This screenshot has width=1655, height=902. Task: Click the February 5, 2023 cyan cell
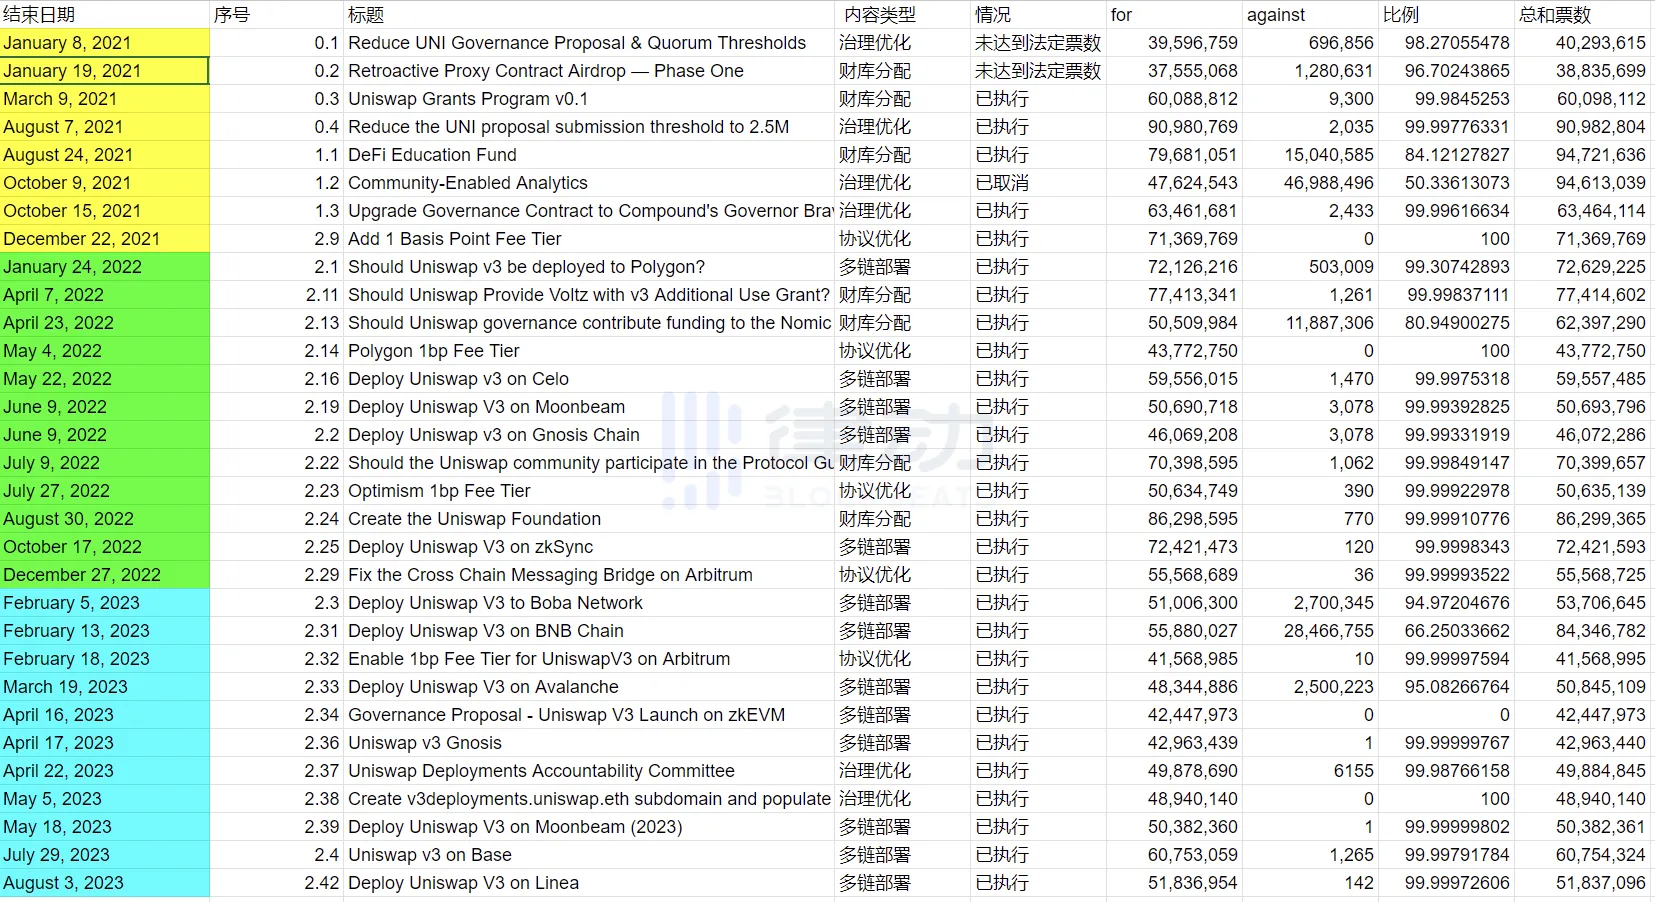(104, 603)
